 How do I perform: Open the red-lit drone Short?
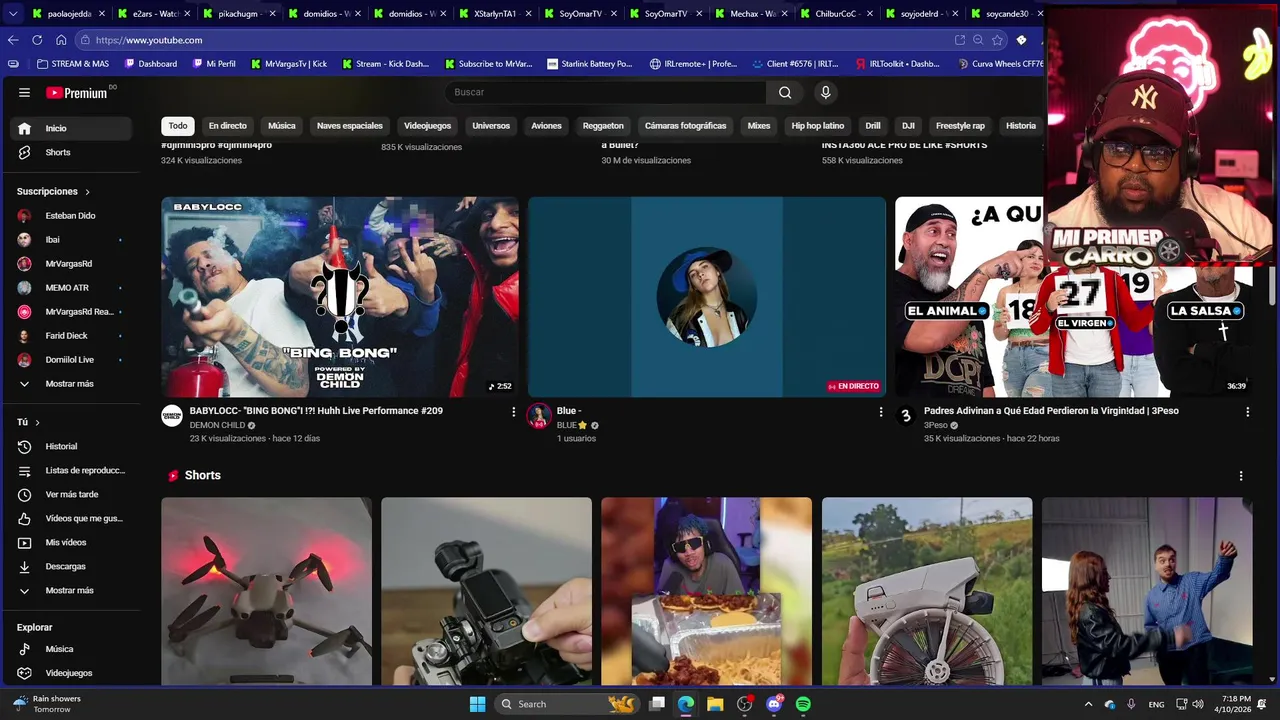[x=266, y=591]
